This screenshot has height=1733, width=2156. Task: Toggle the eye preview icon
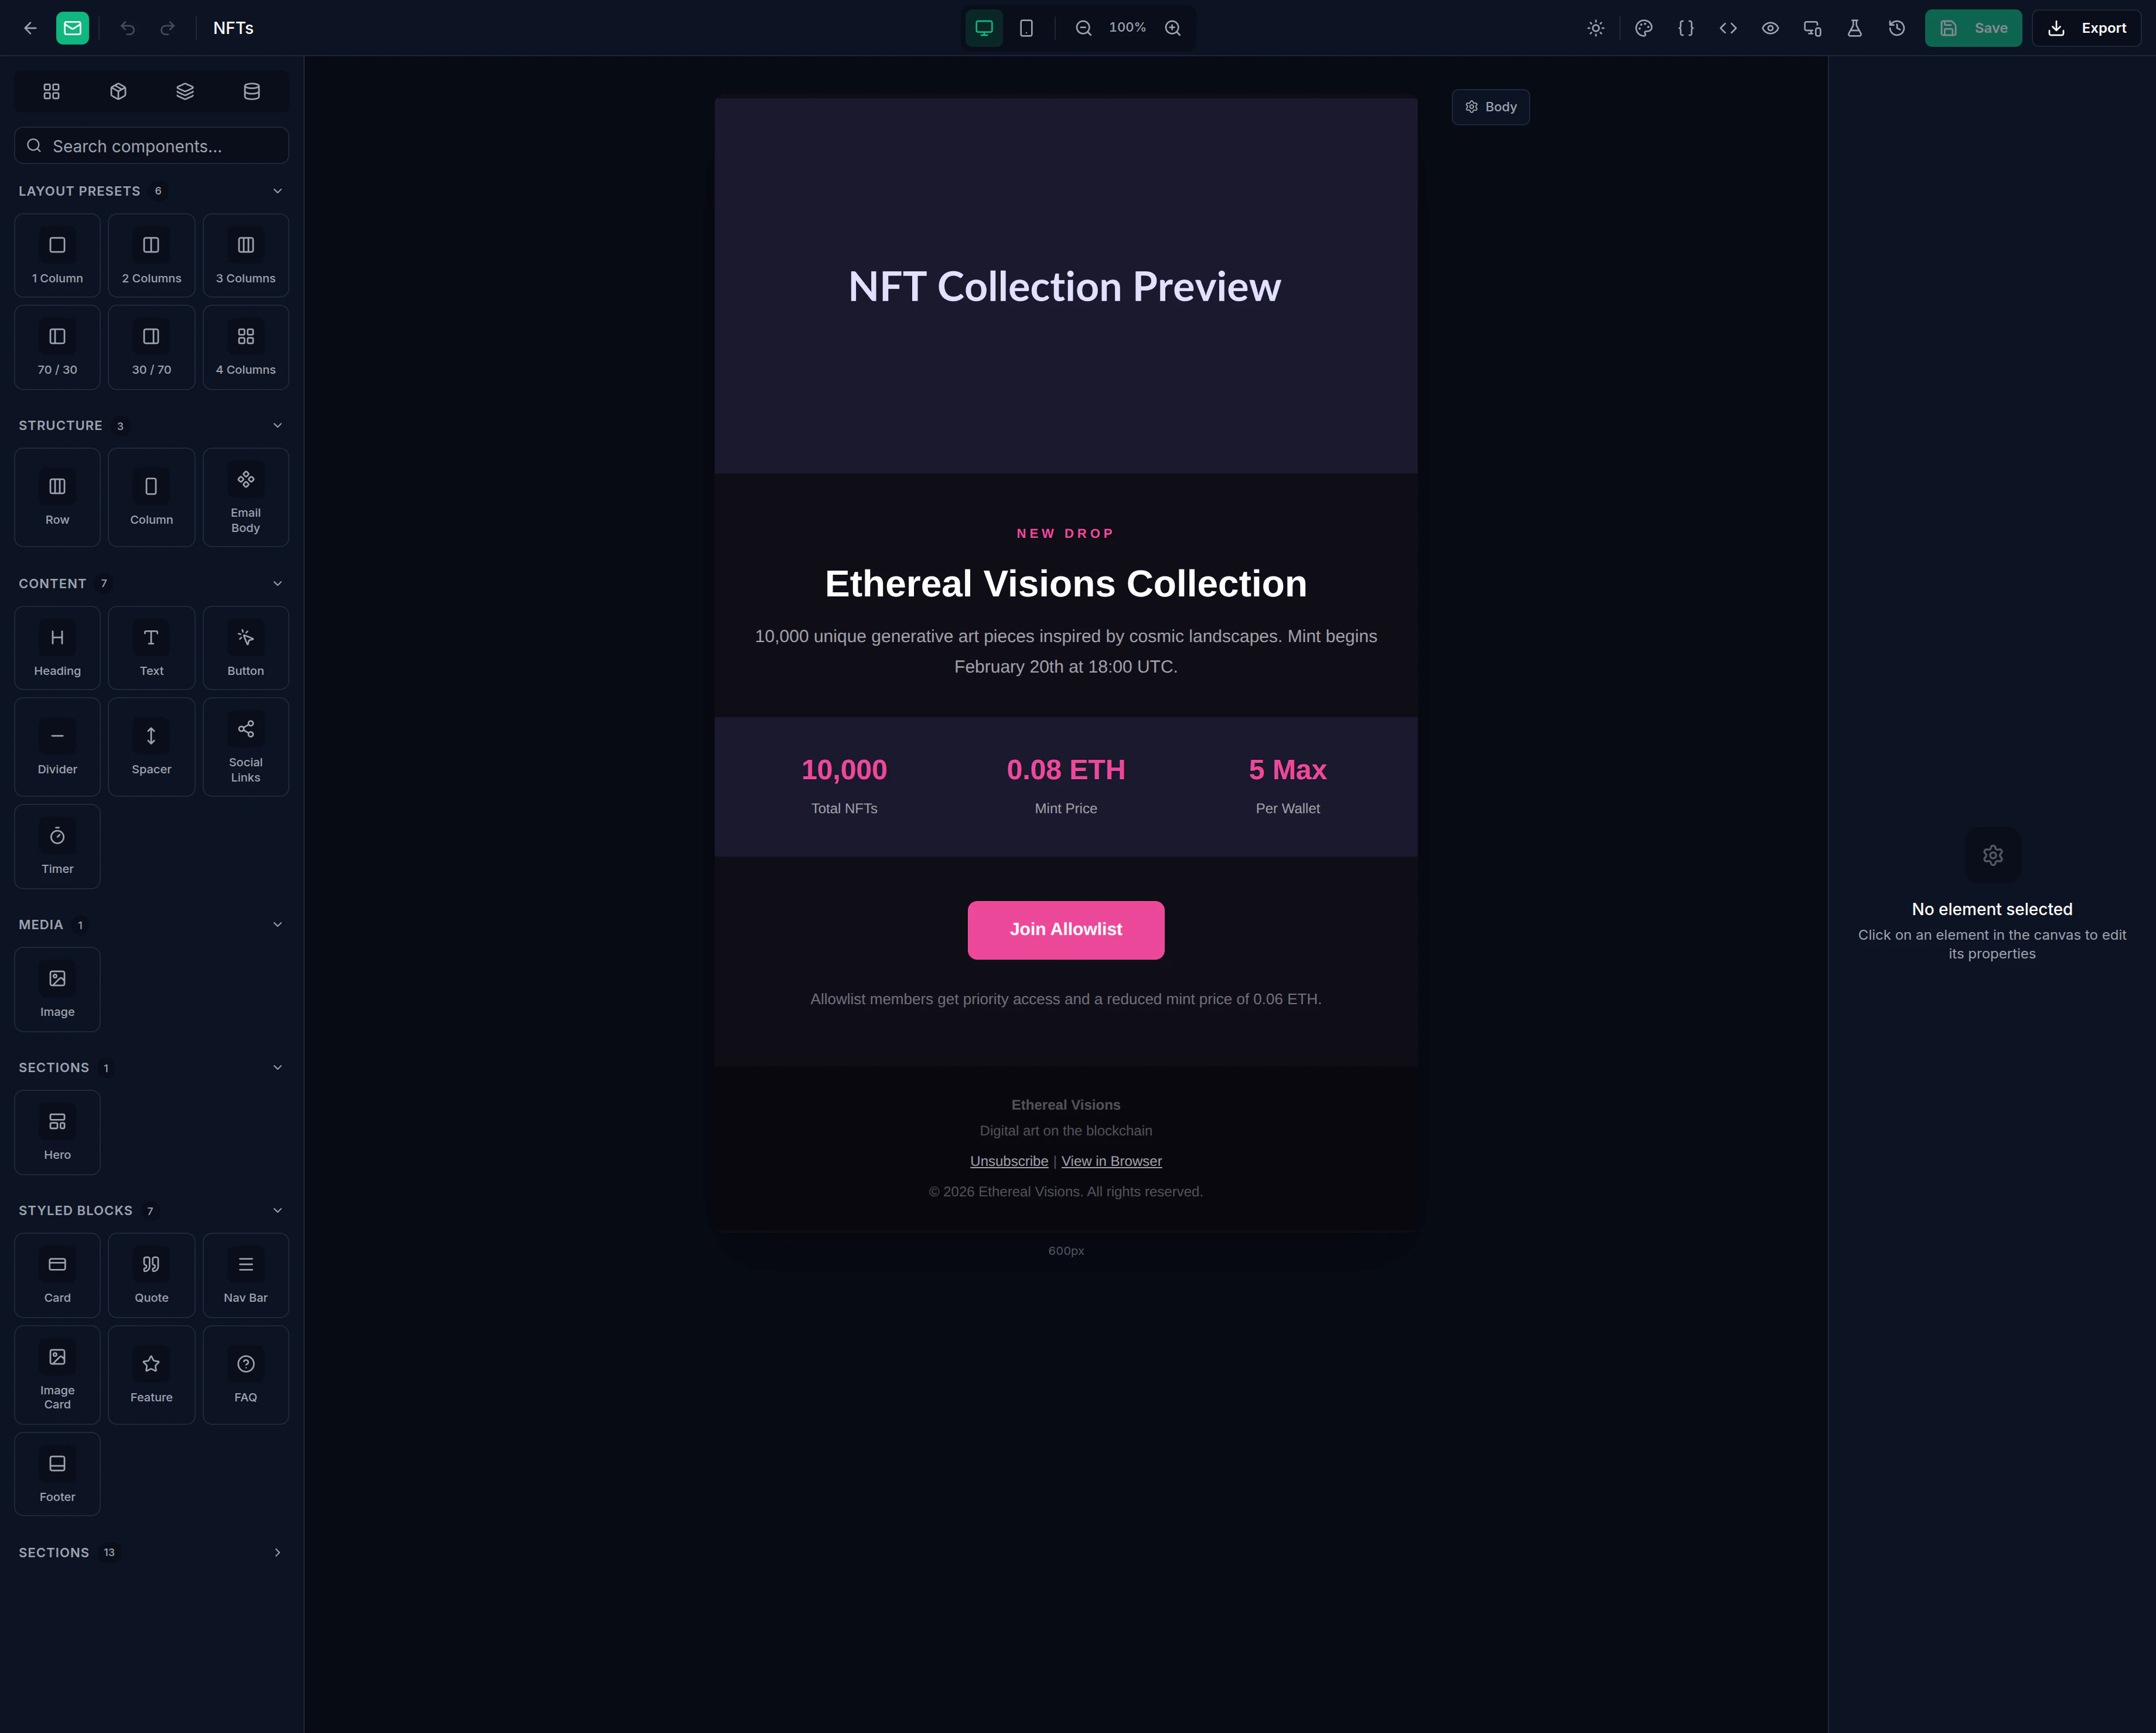1770,28
